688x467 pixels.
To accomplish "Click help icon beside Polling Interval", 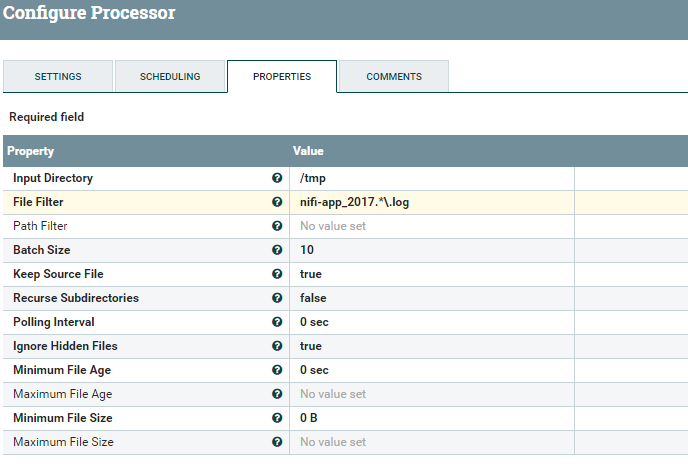I will tap(277, 322).
